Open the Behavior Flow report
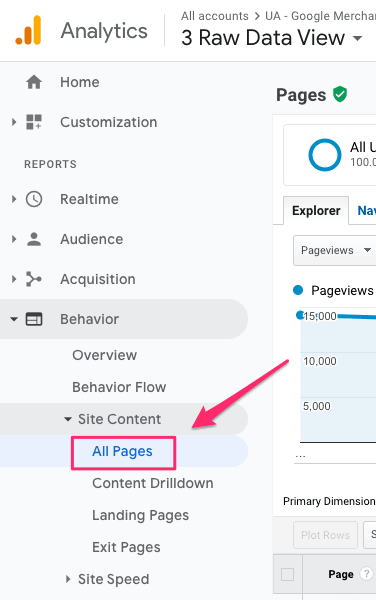Image resolution: width=376 pixels, height=600 pixels. 119,387
